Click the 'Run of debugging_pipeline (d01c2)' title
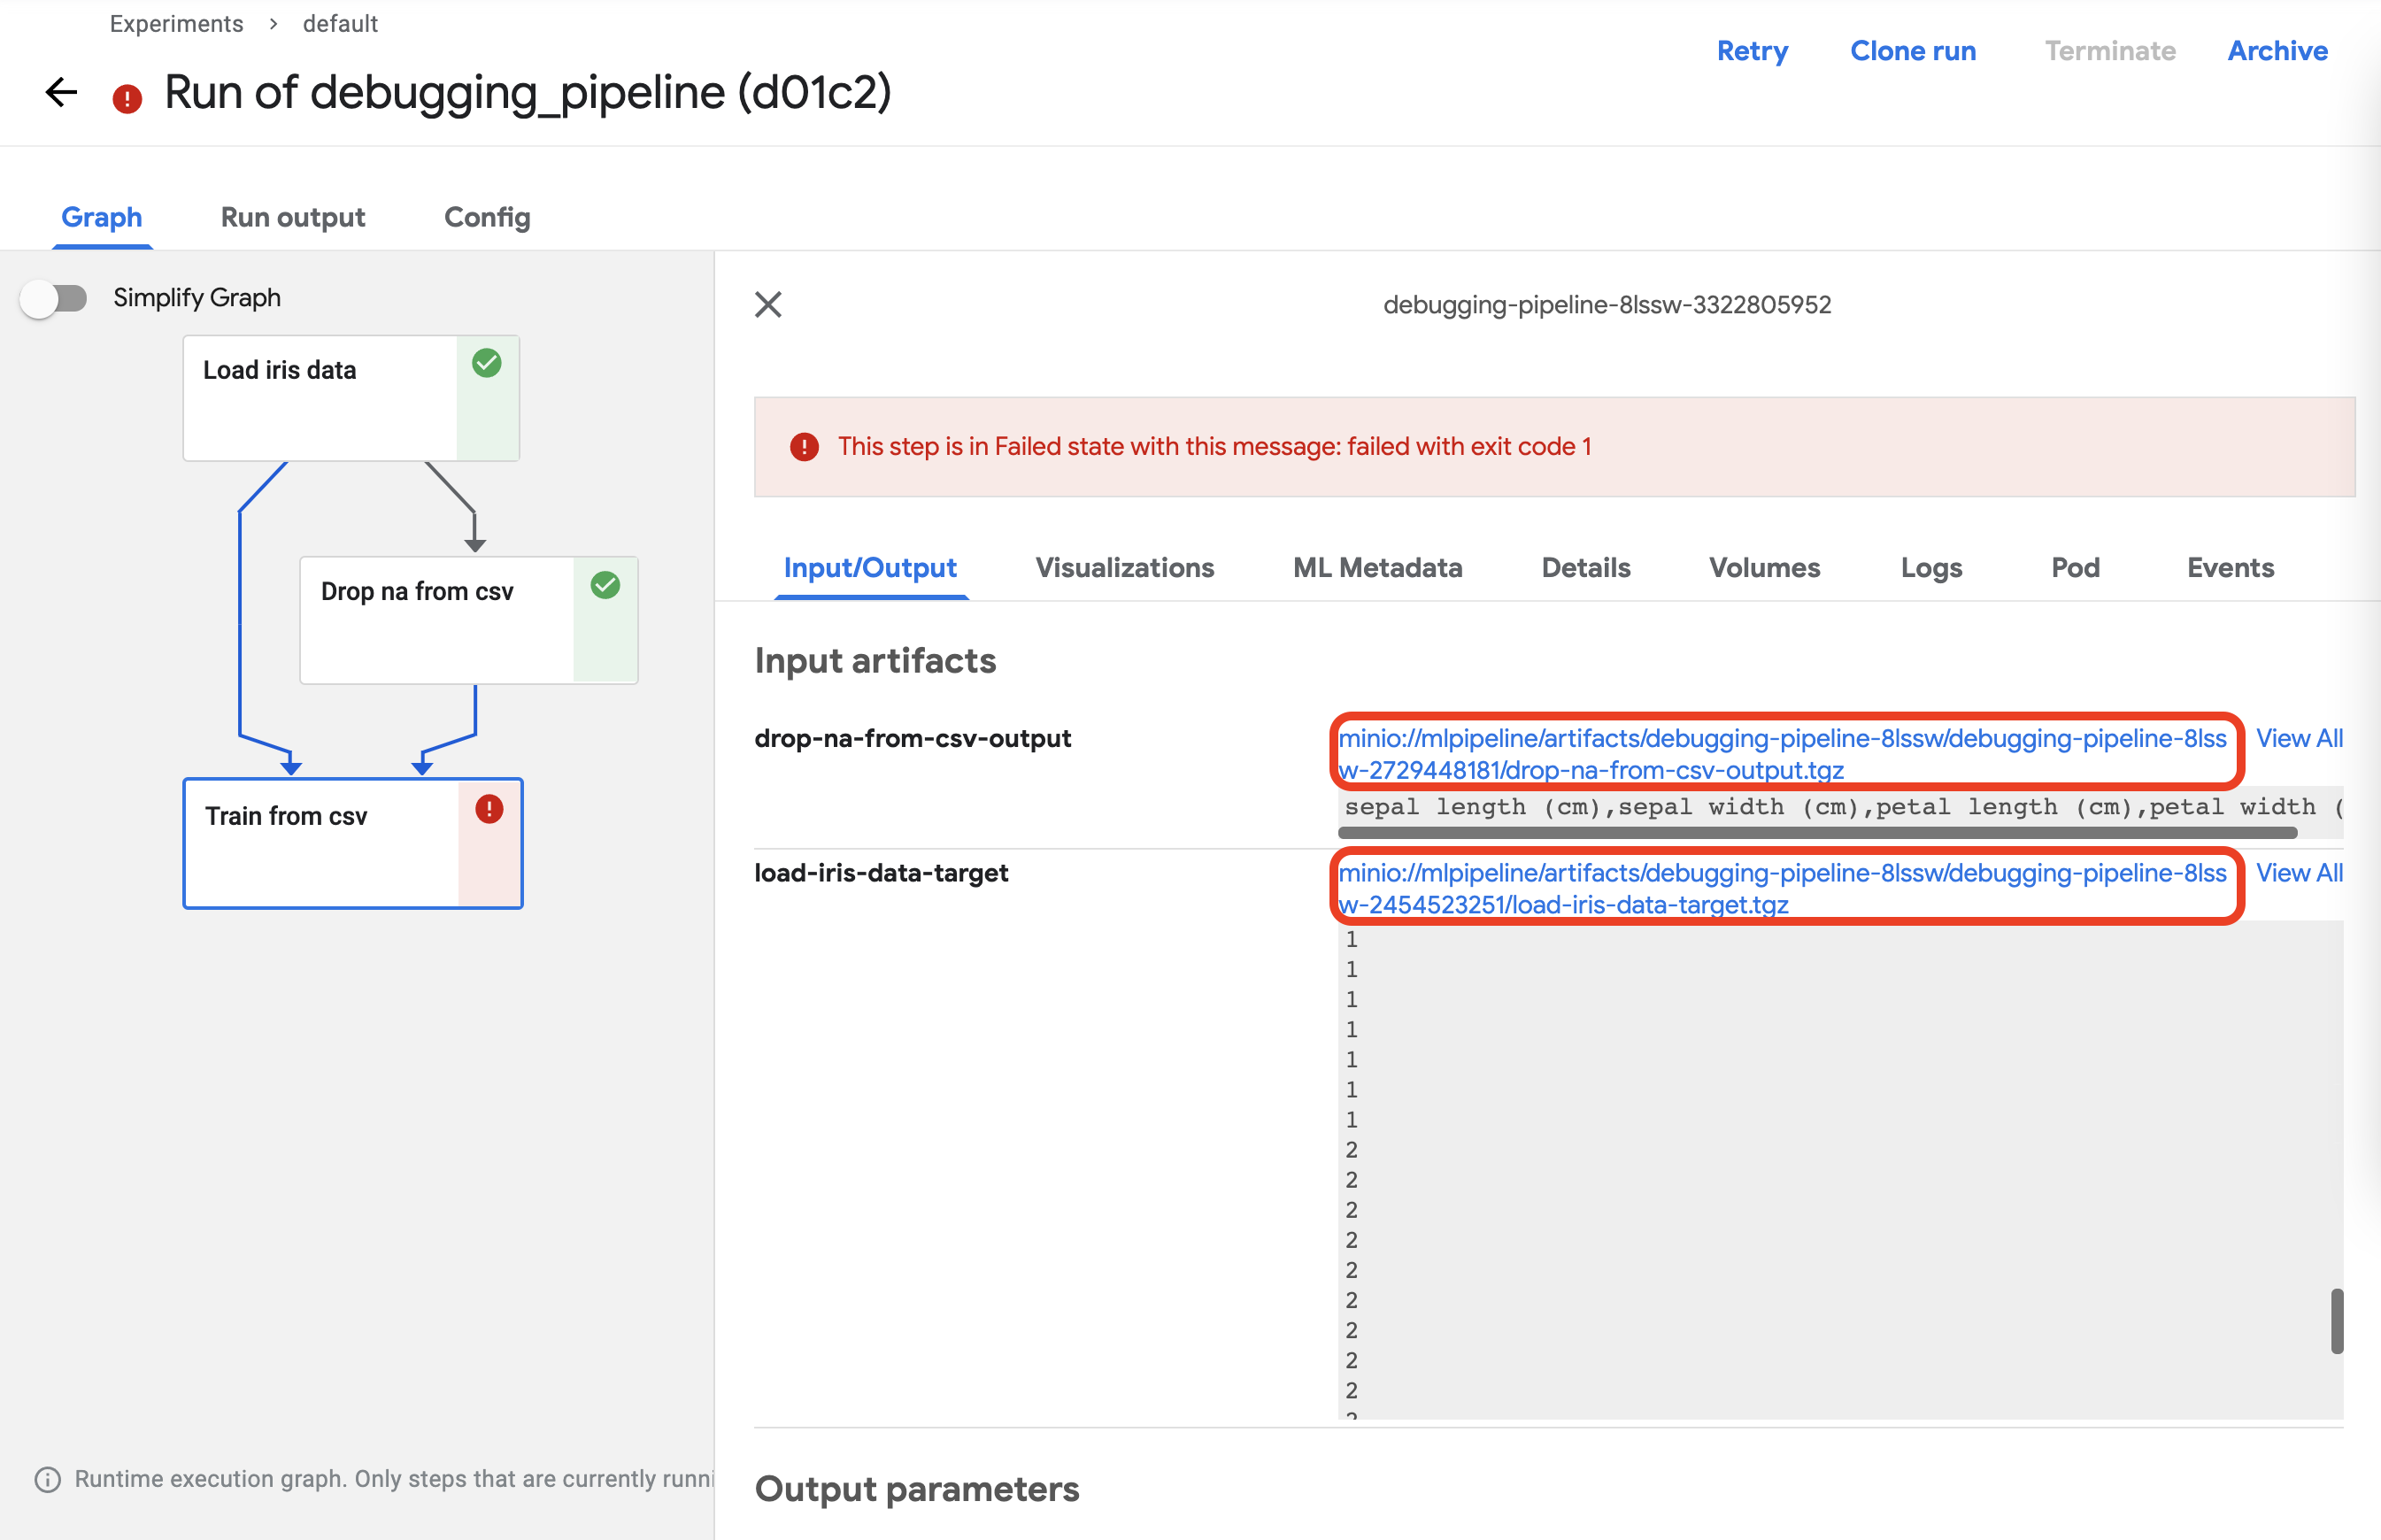 pos(527,92)
